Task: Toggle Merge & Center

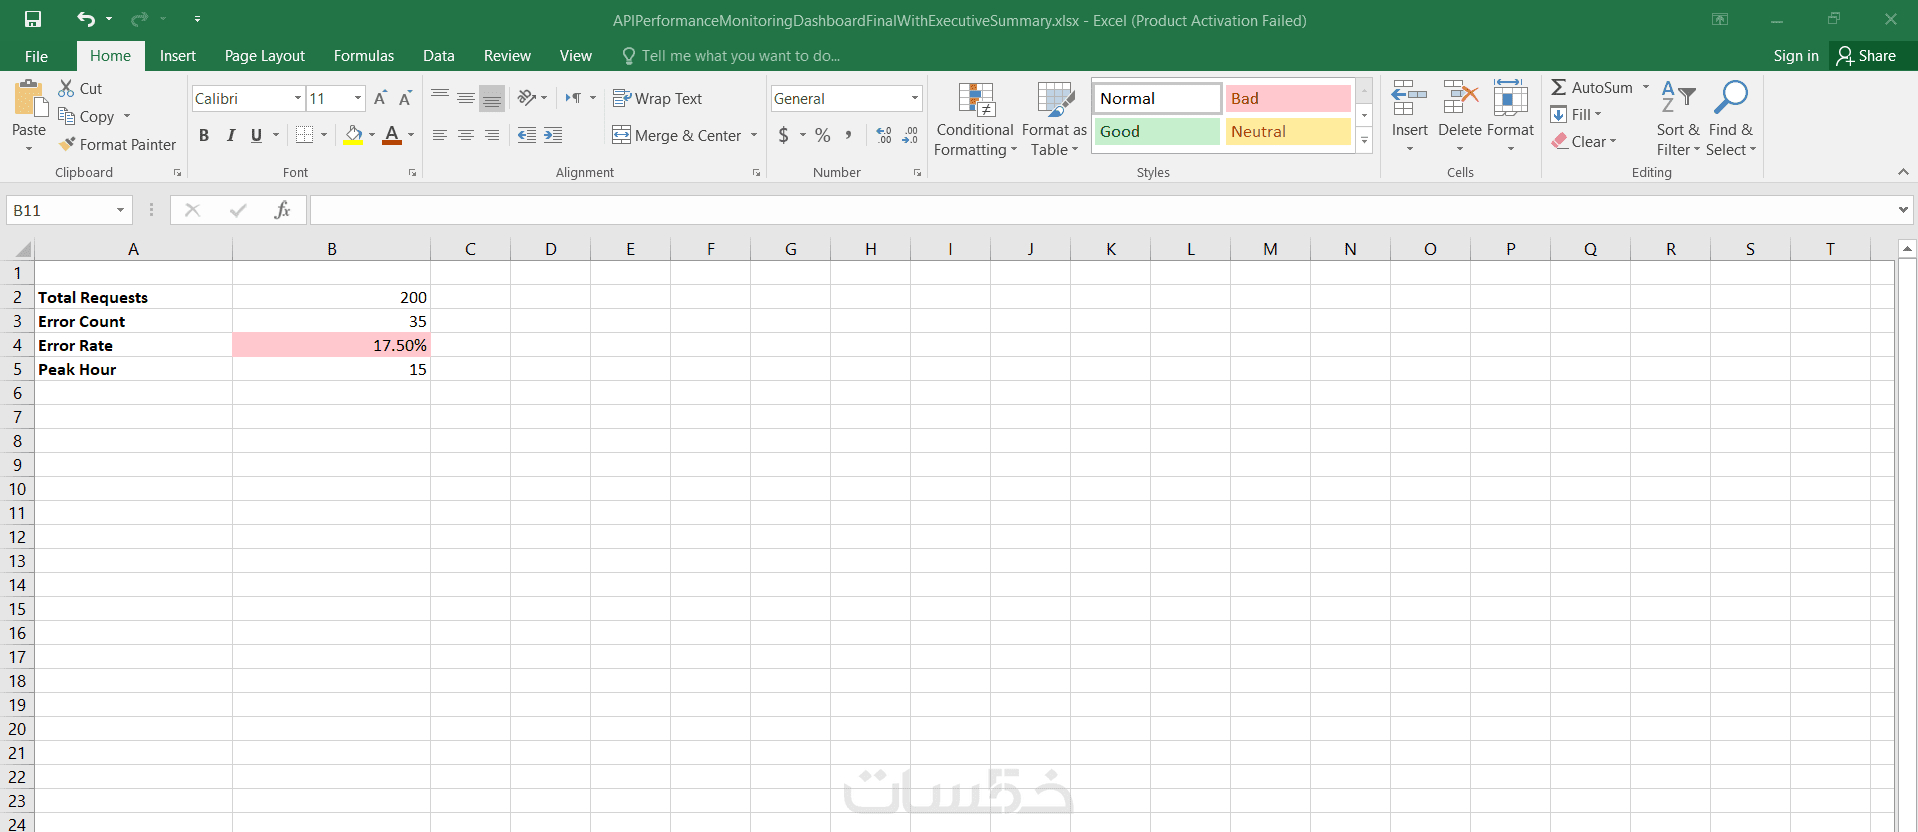Action: [677, 135]
